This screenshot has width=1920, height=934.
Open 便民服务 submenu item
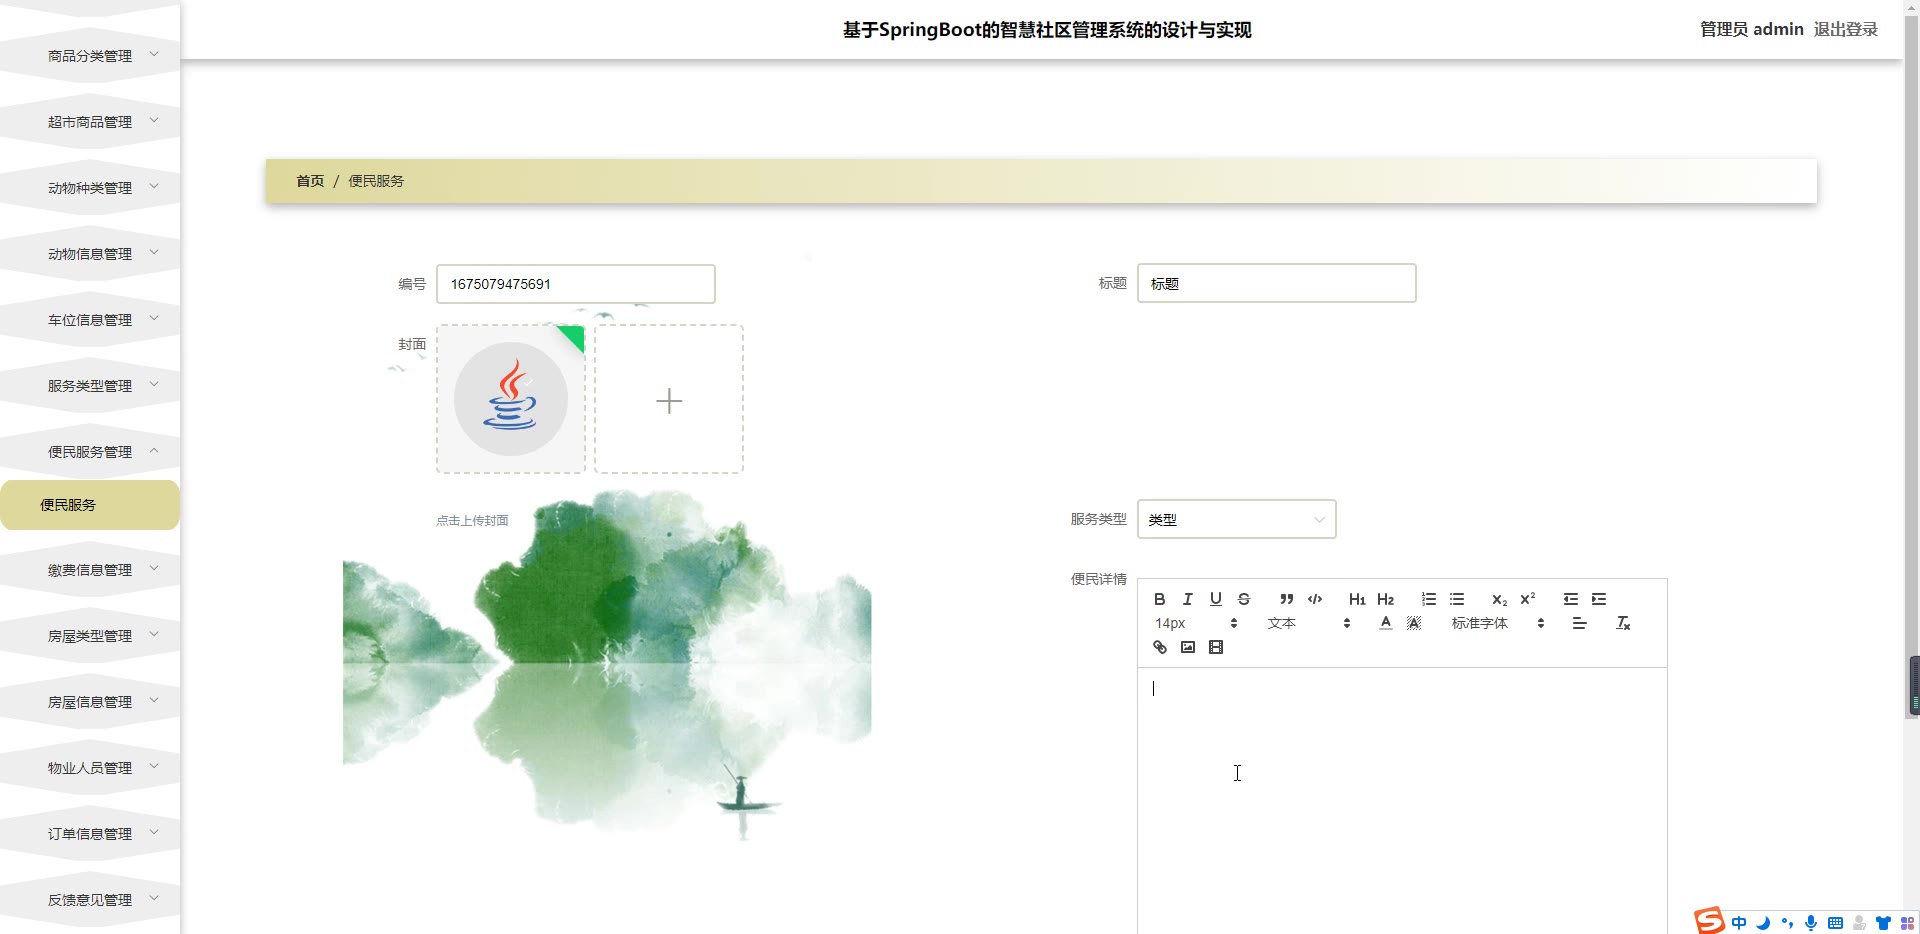coord(90,505)
